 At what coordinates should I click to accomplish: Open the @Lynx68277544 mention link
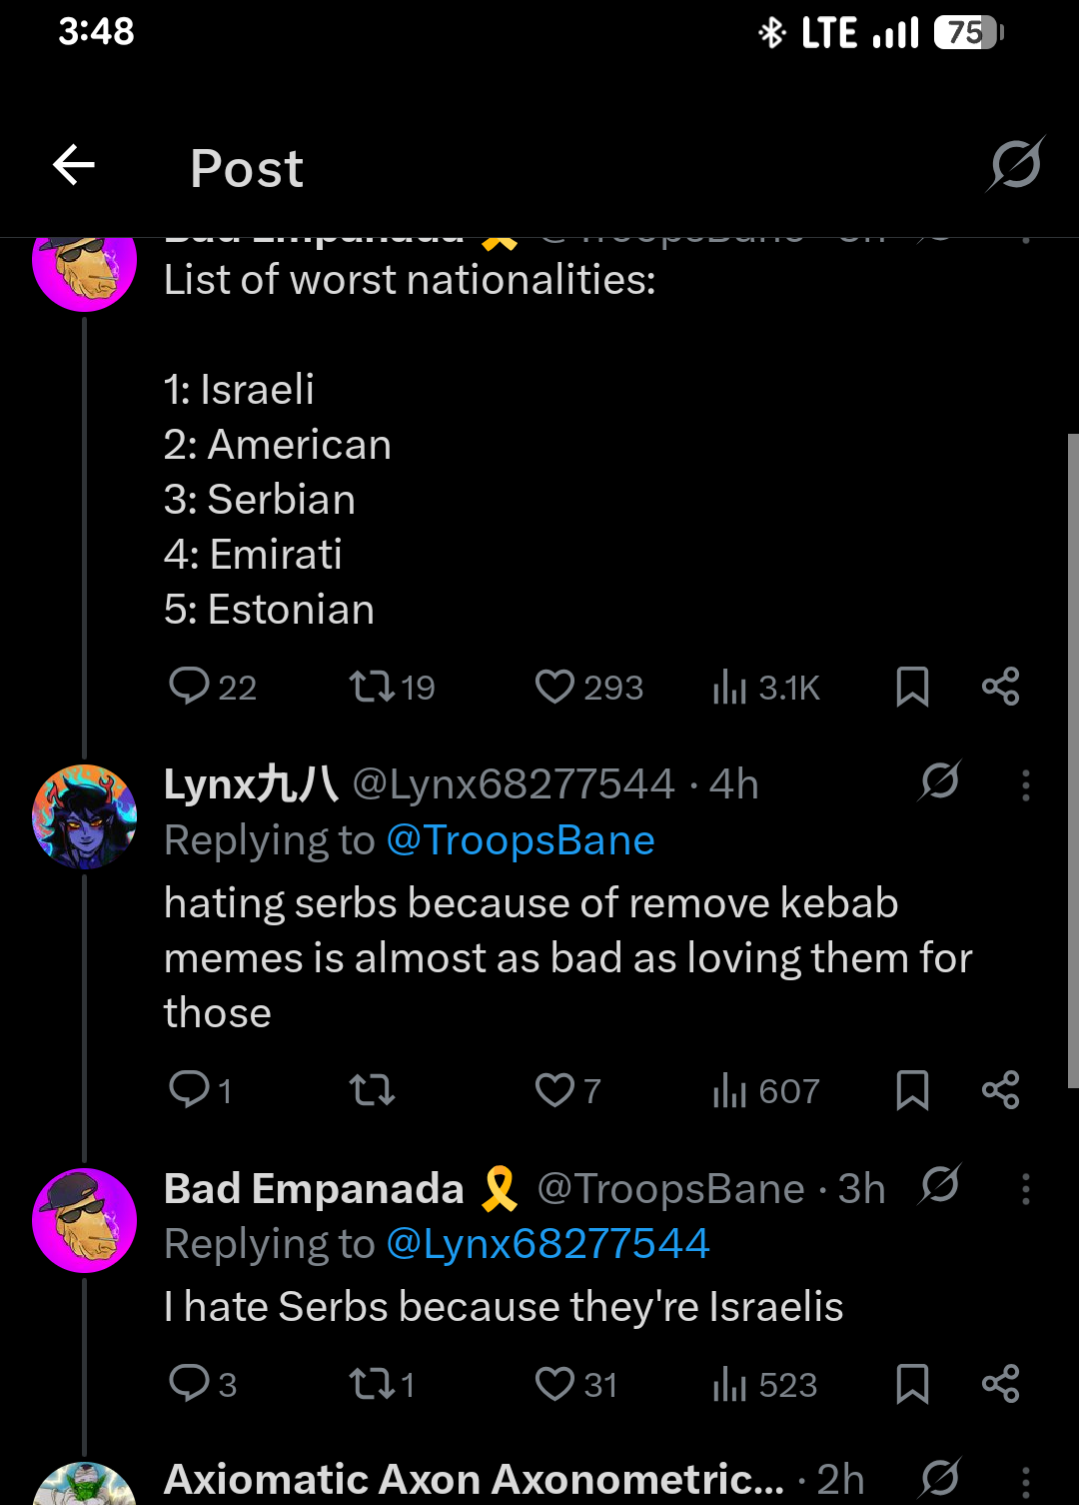[x=547, y=1244]
